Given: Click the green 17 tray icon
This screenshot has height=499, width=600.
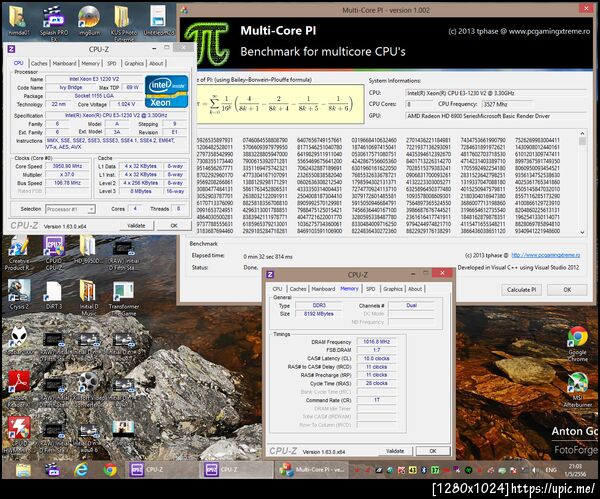Looking at the screenshot, I should [435, 470].
